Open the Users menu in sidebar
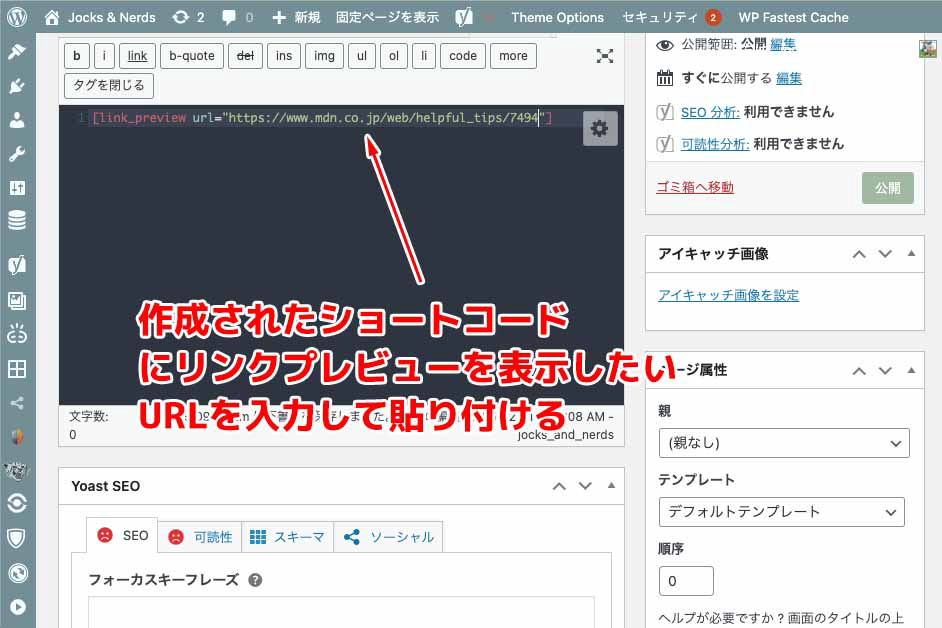Screen dimensions: 942x628 pyautogui.click(x=16, y=120)
